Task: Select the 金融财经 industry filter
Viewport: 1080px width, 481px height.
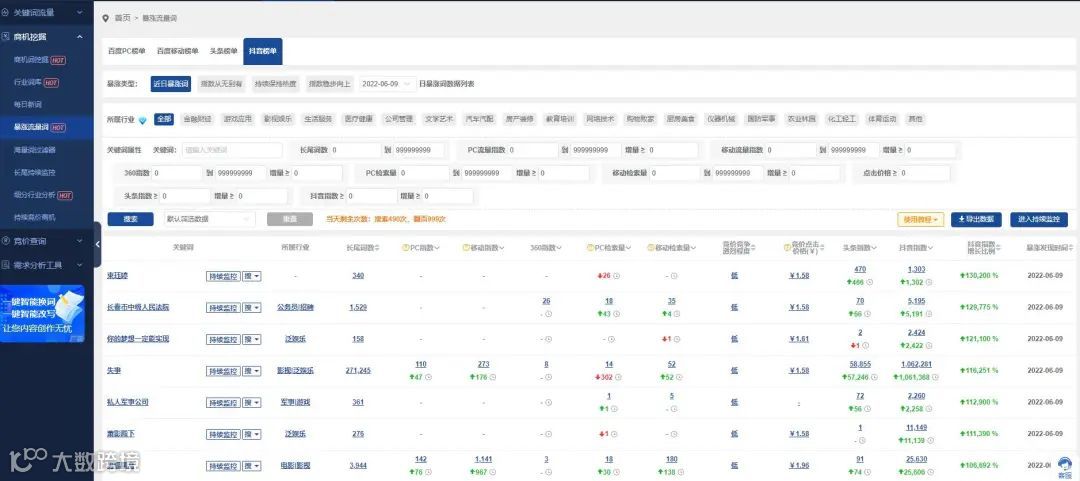Action: [x=197, y=119]
